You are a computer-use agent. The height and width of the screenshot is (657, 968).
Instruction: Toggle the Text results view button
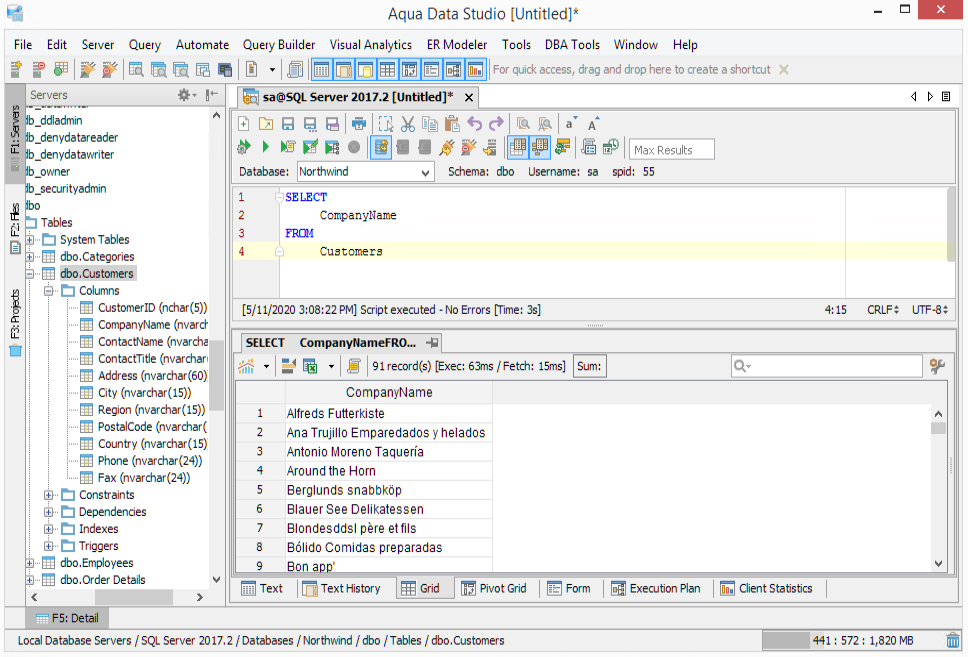tap(262, 589)
